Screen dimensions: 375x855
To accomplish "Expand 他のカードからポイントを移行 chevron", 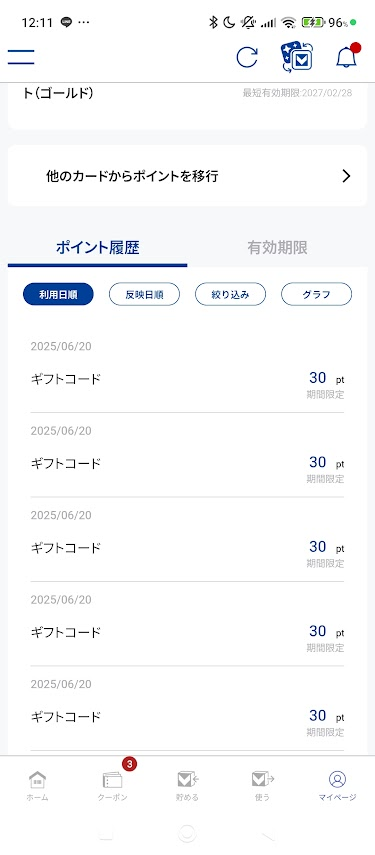I will (346, 176).
